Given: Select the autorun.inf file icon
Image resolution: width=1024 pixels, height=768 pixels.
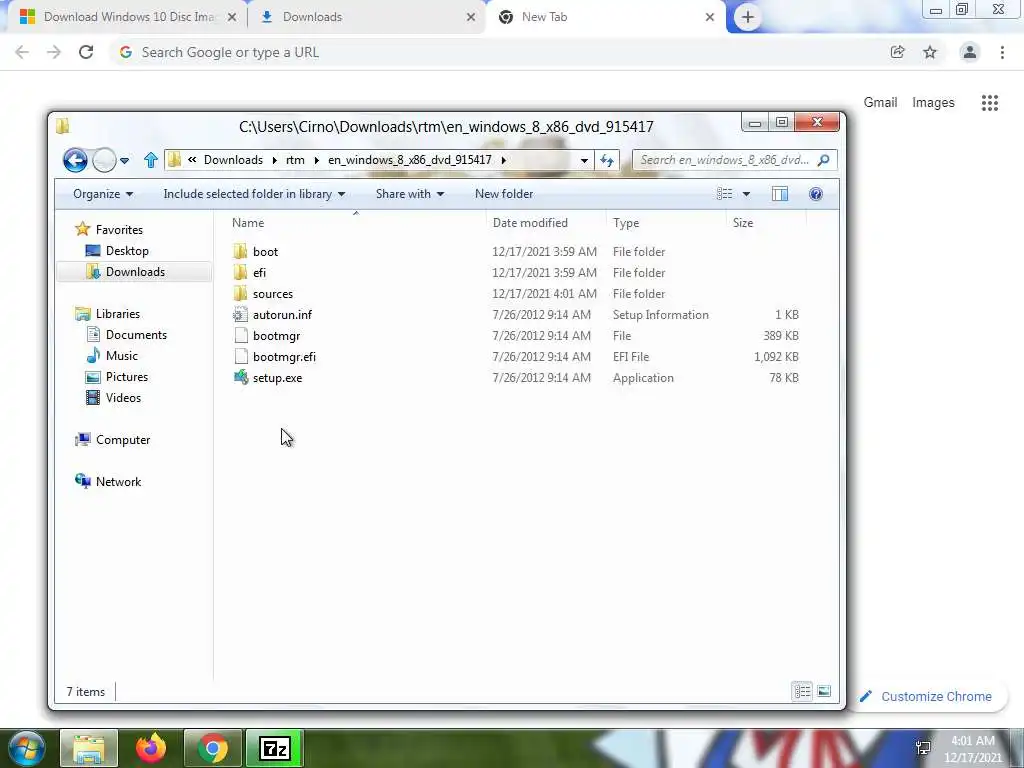Looking at the screenshot, I should coord(240,315).
